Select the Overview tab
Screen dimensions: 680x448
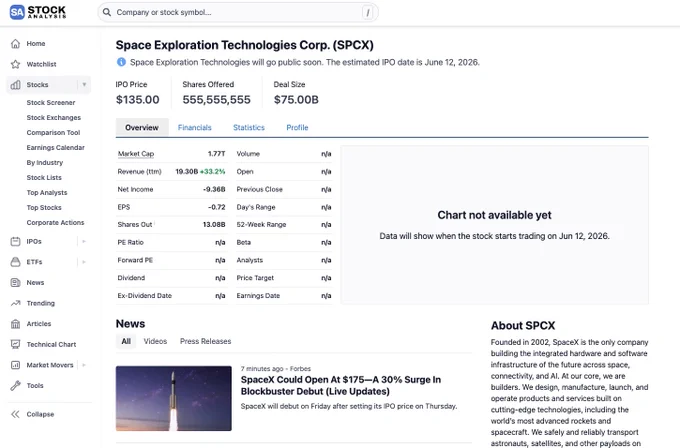[142, 128]
